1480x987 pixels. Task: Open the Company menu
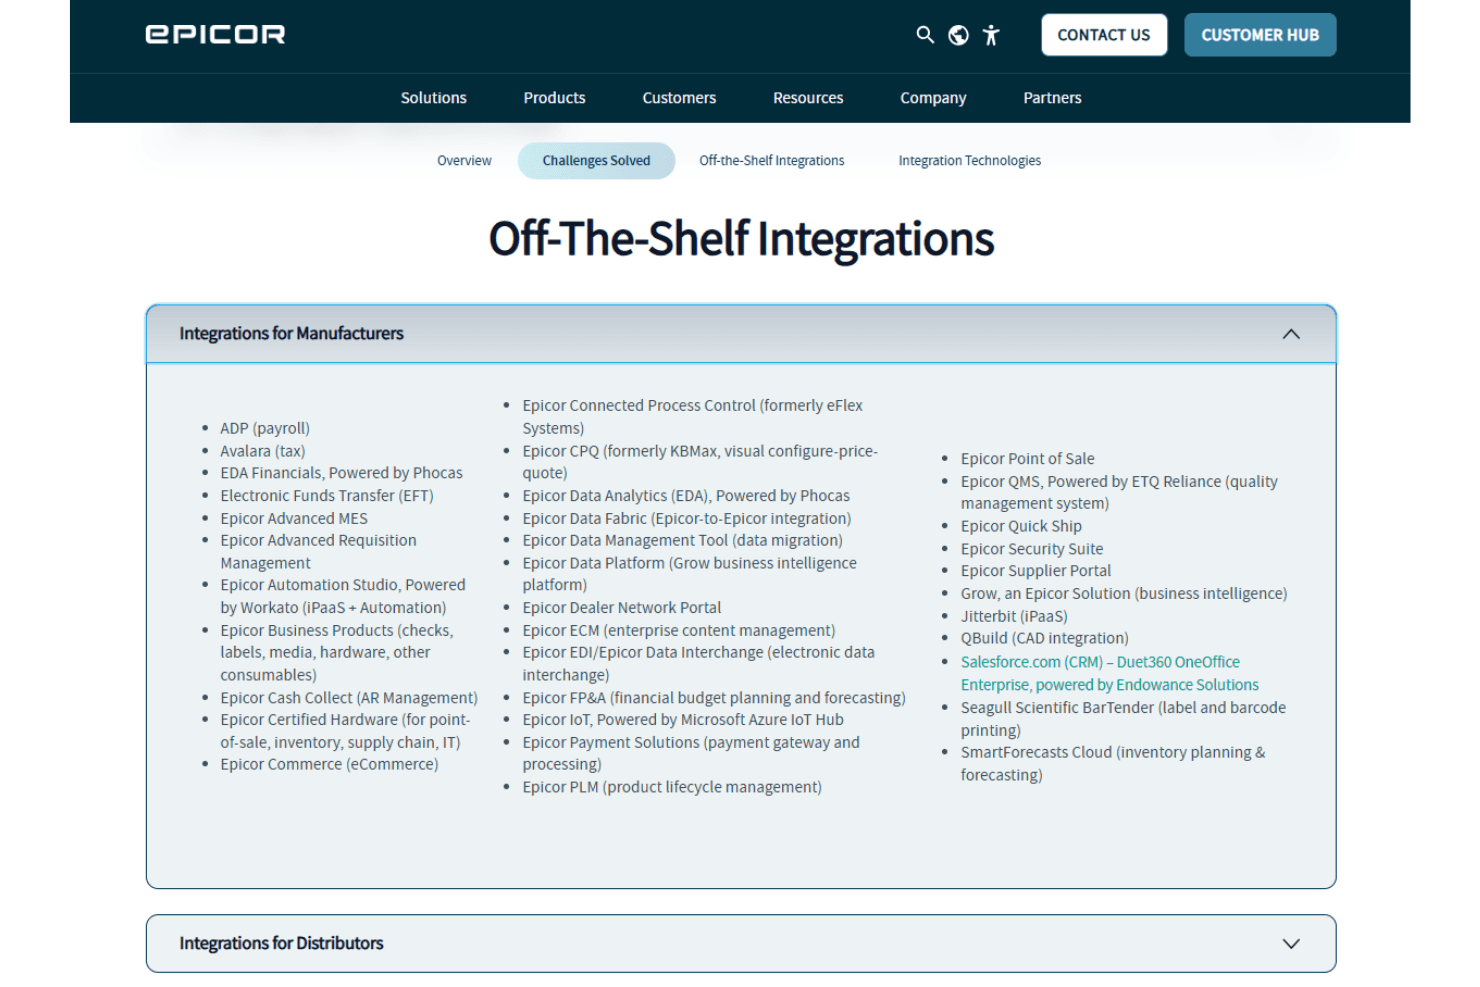pyautogui.click(x=933, y=98)
